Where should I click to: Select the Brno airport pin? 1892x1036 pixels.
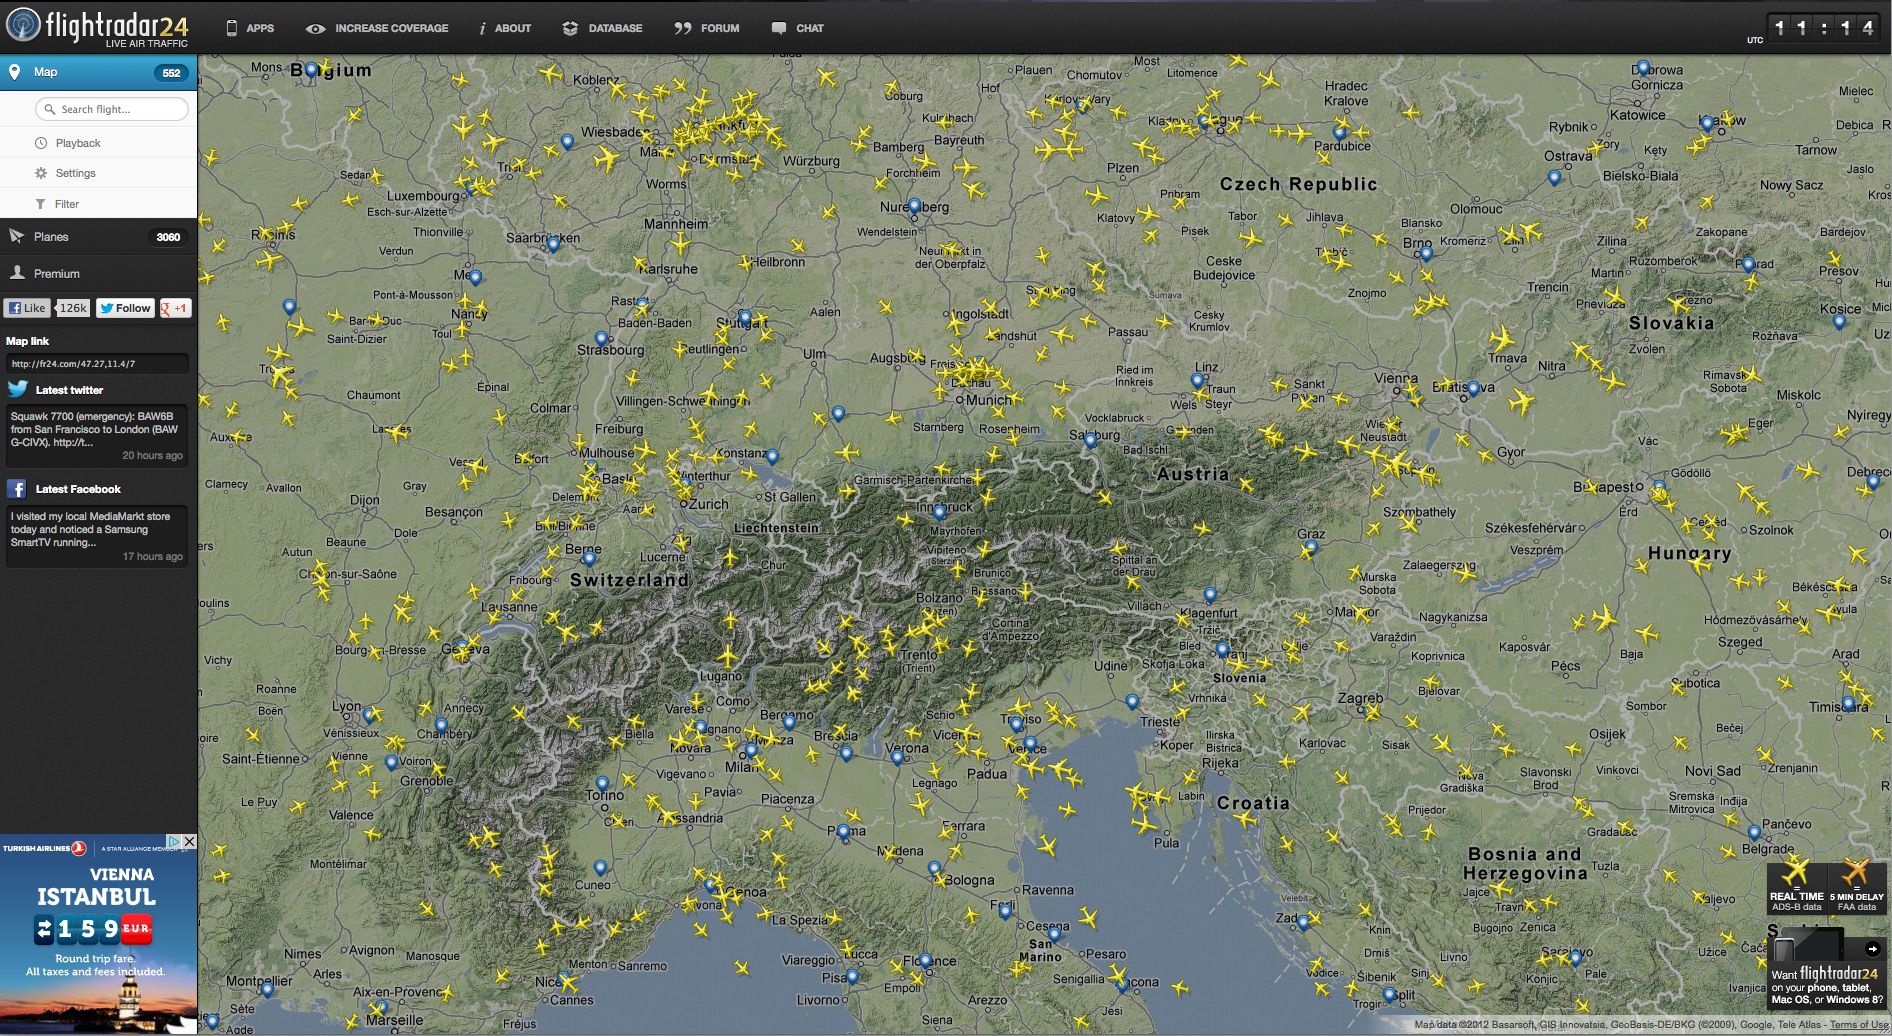coord(1426,254)
